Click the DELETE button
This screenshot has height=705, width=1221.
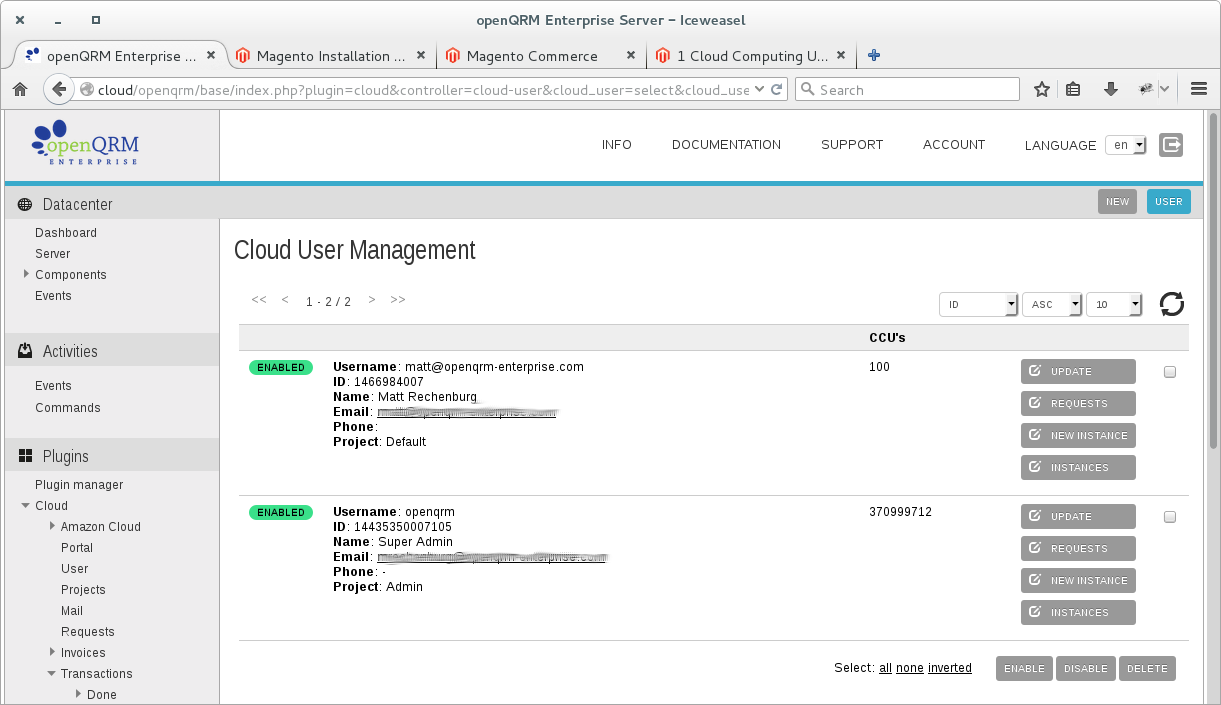coord(1147,669)
